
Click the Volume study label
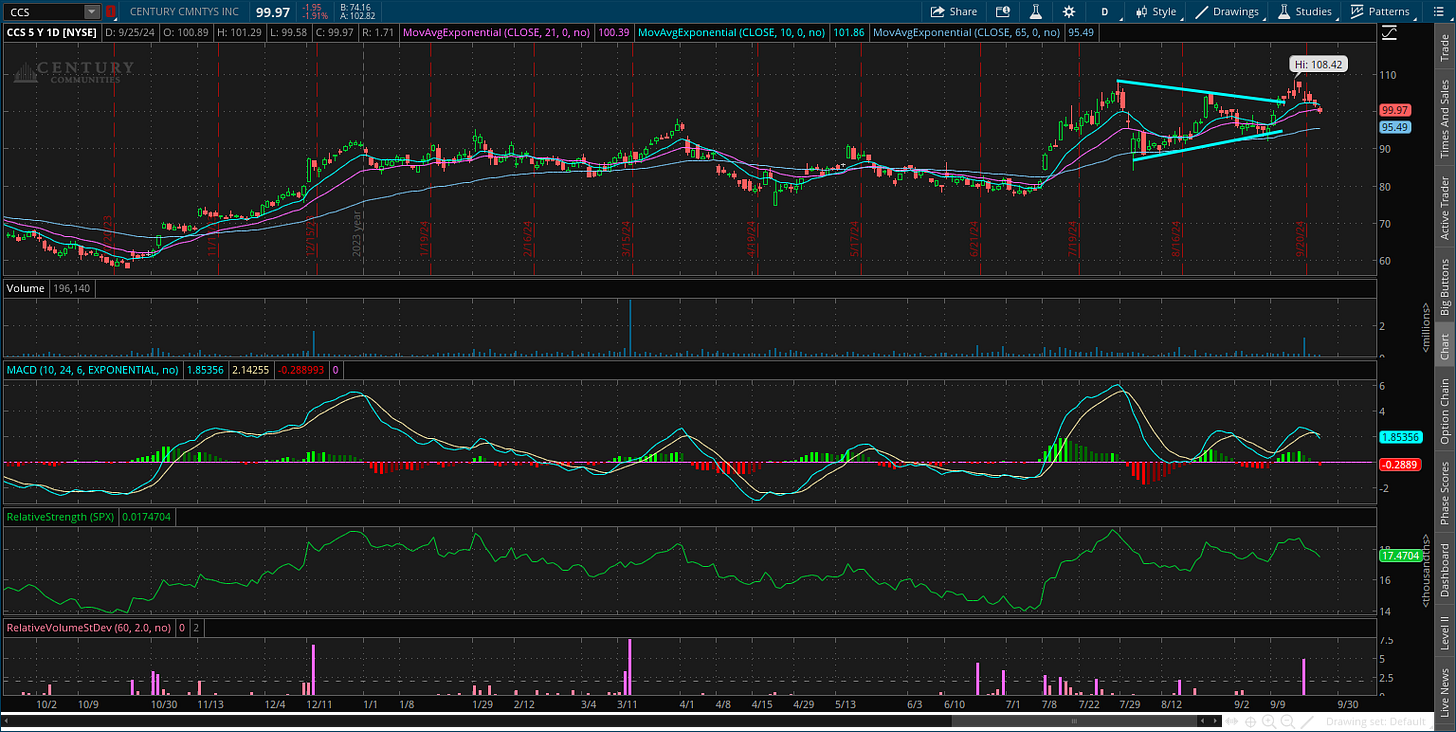click(x=26, y=288)
